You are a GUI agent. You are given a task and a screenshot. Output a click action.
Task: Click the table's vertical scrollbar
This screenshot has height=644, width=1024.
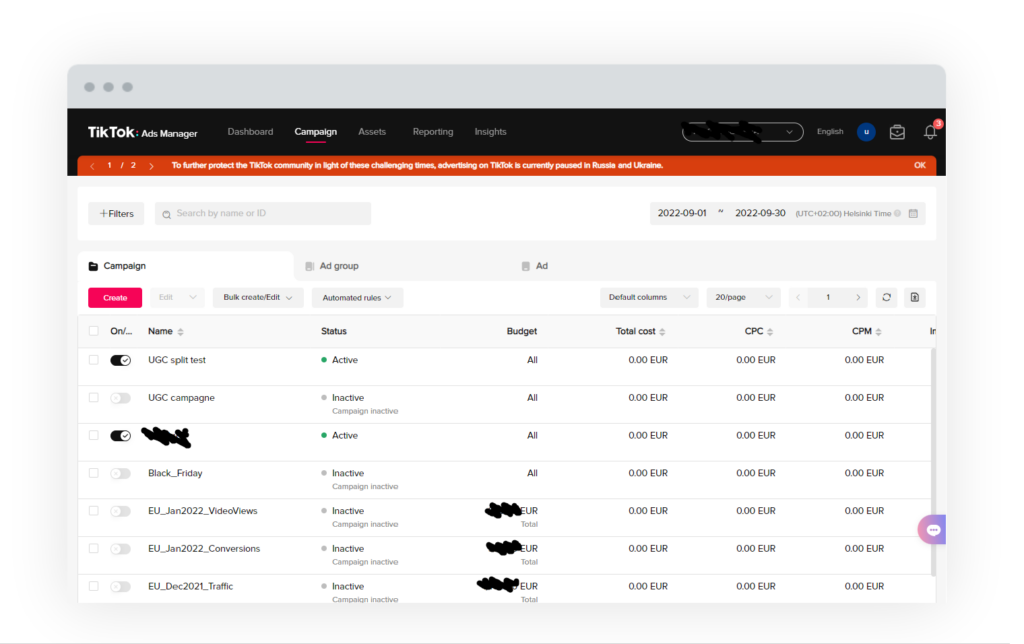pos(933,462)
